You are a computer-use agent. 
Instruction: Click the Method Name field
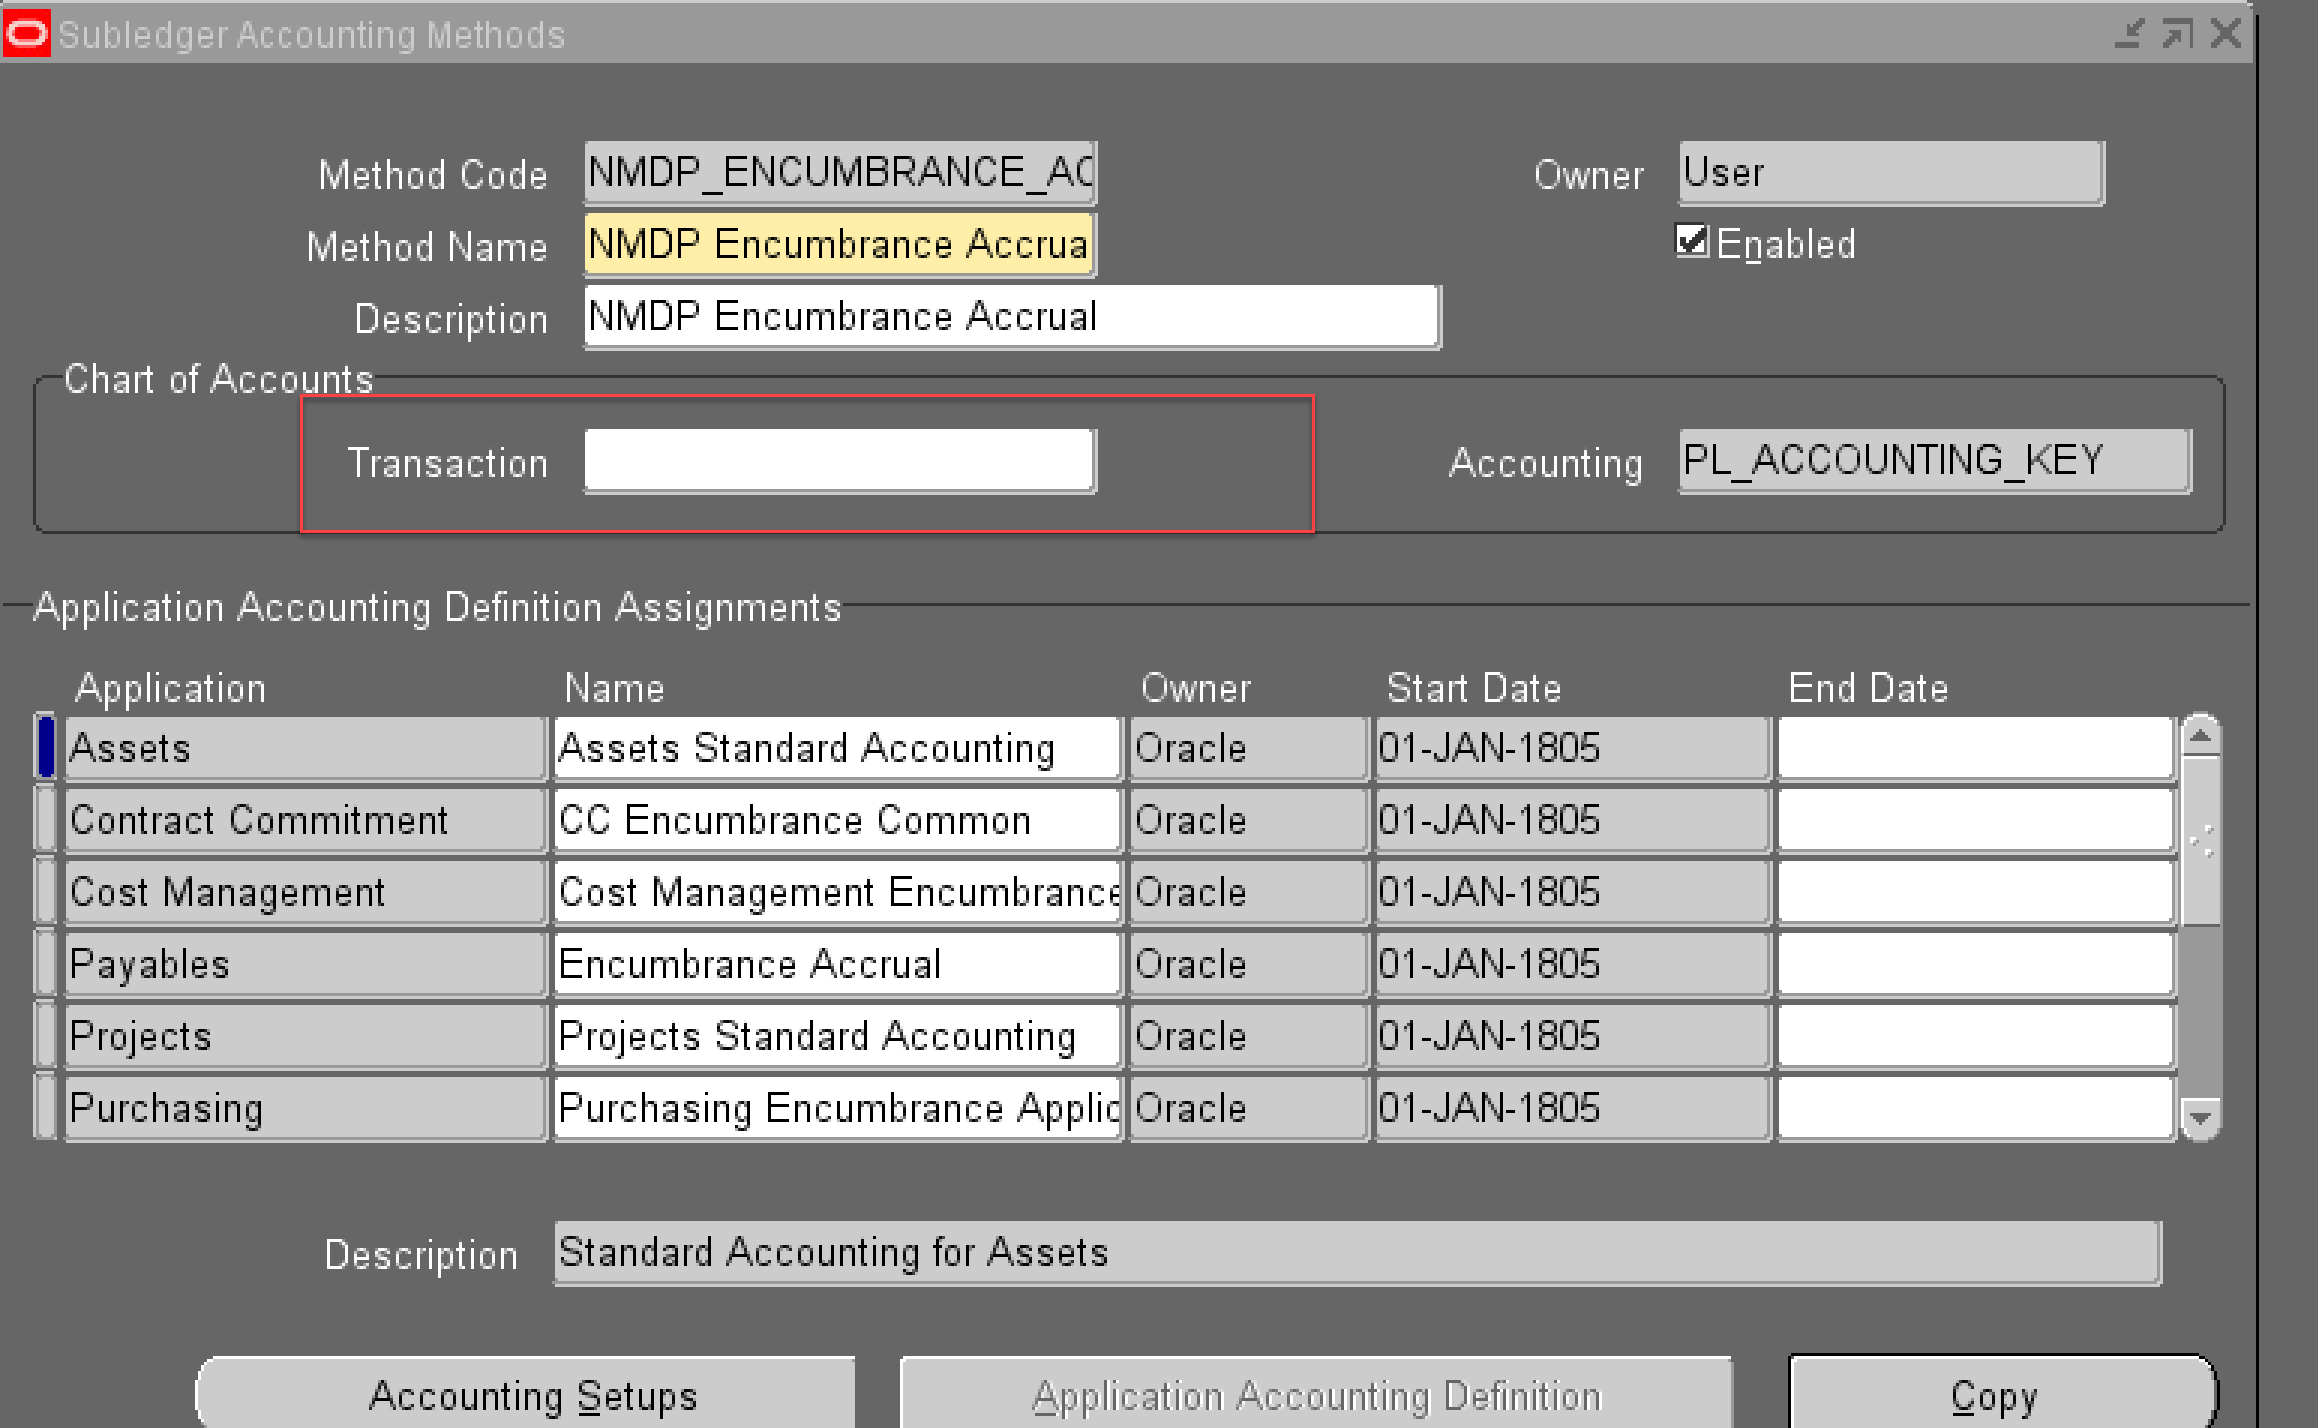pos(838,243)
